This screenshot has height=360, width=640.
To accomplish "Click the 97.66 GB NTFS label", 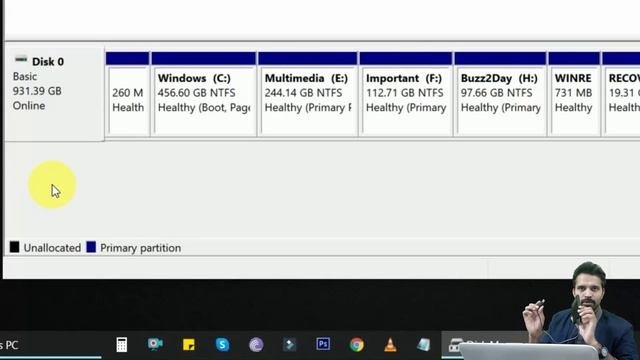I will 496,93.
